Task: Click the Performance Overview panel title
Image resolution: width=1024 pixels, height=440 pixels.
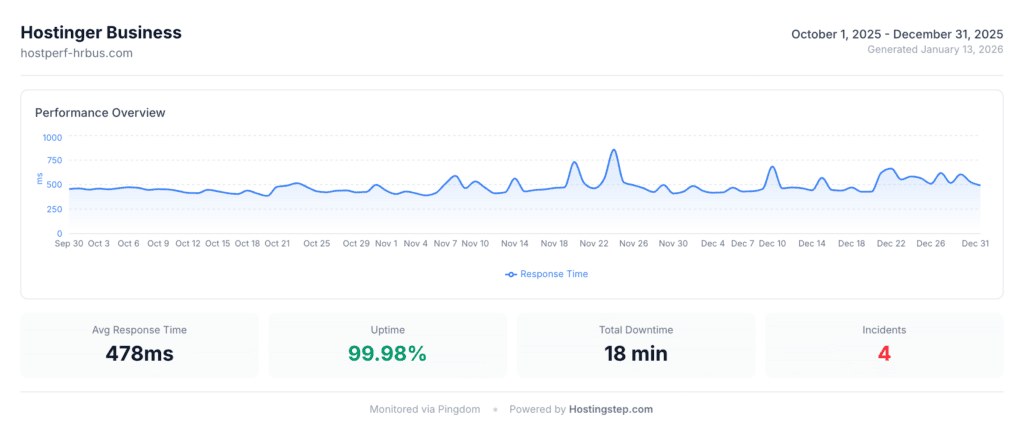Action: 100,113
